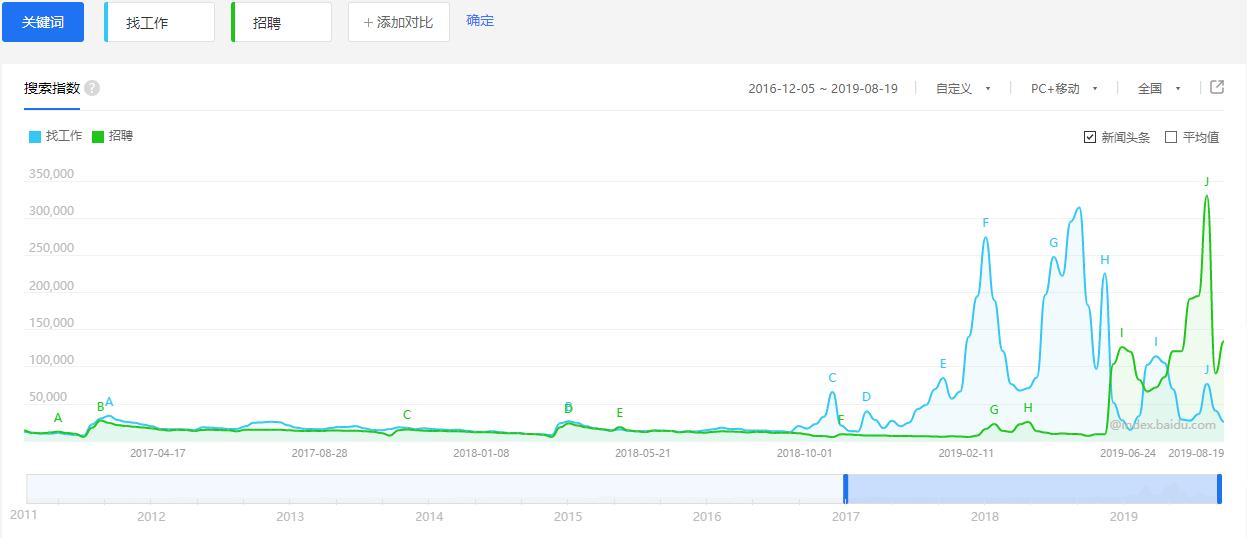This screenshot has width=1247, height=538.
Task: Click the export share icon at top right
Action: (x=1217, y=87)
